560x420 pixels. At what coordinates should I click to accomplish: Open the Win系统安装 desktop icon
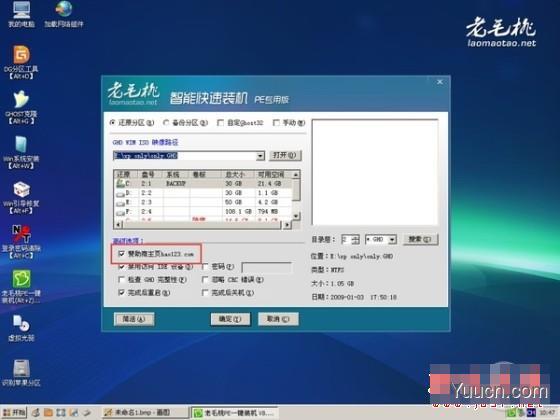(21, 152)
